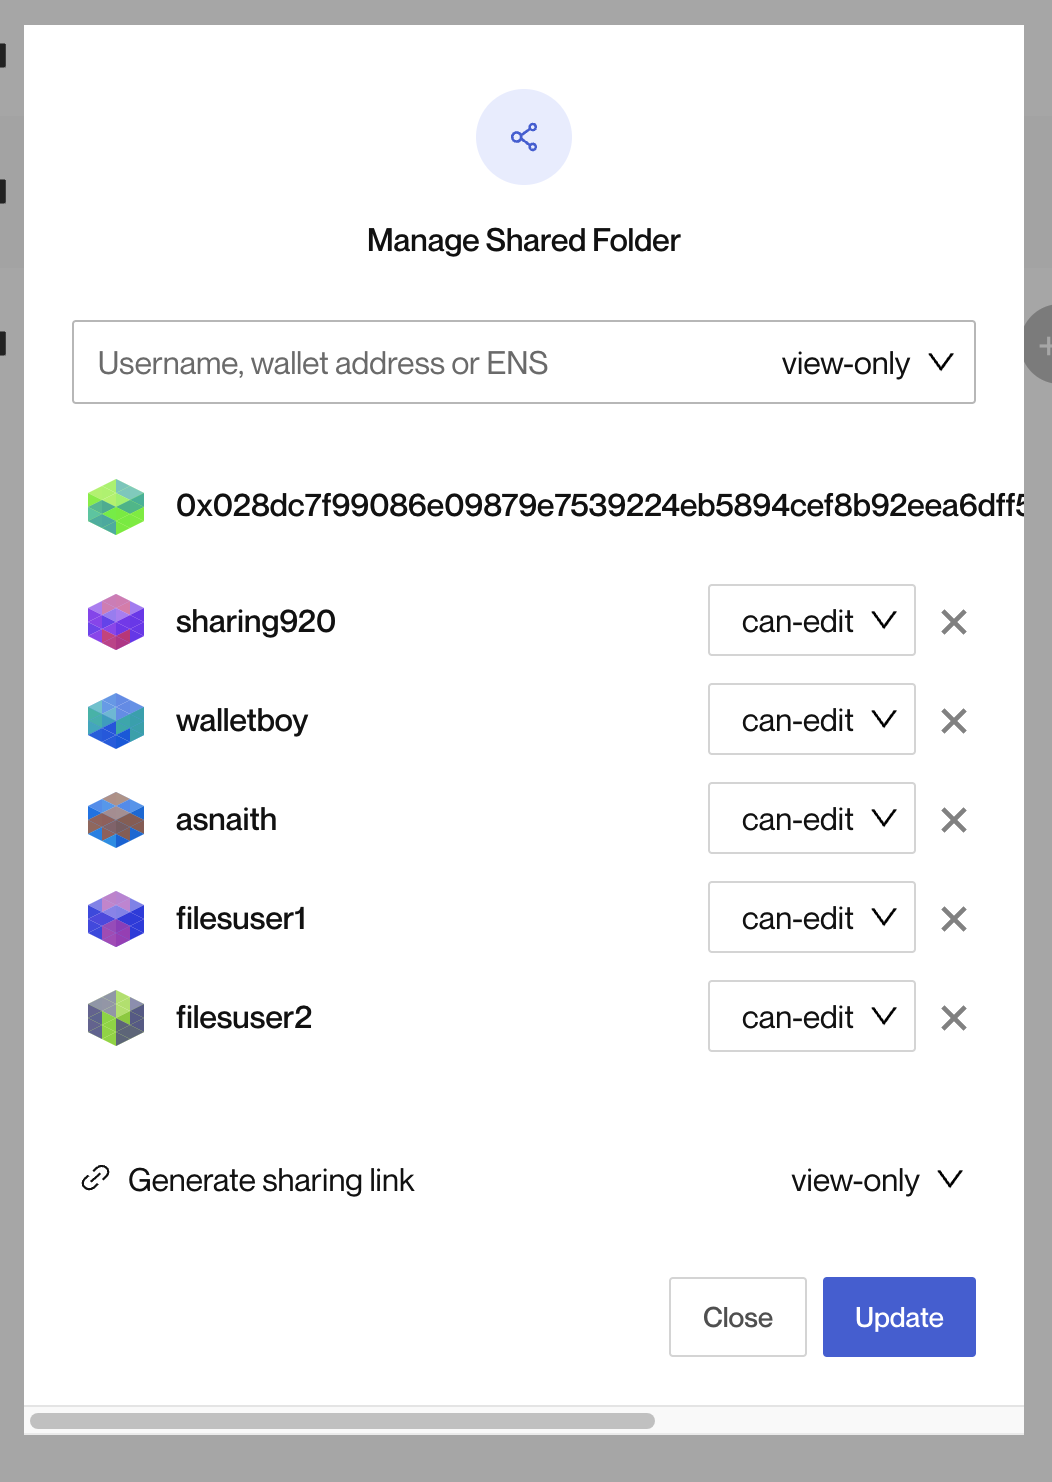The image size is (1052, 1482).
Task: Click the sharing920 avatar icon
Action: pyautogui.click(x=115, y=621)
